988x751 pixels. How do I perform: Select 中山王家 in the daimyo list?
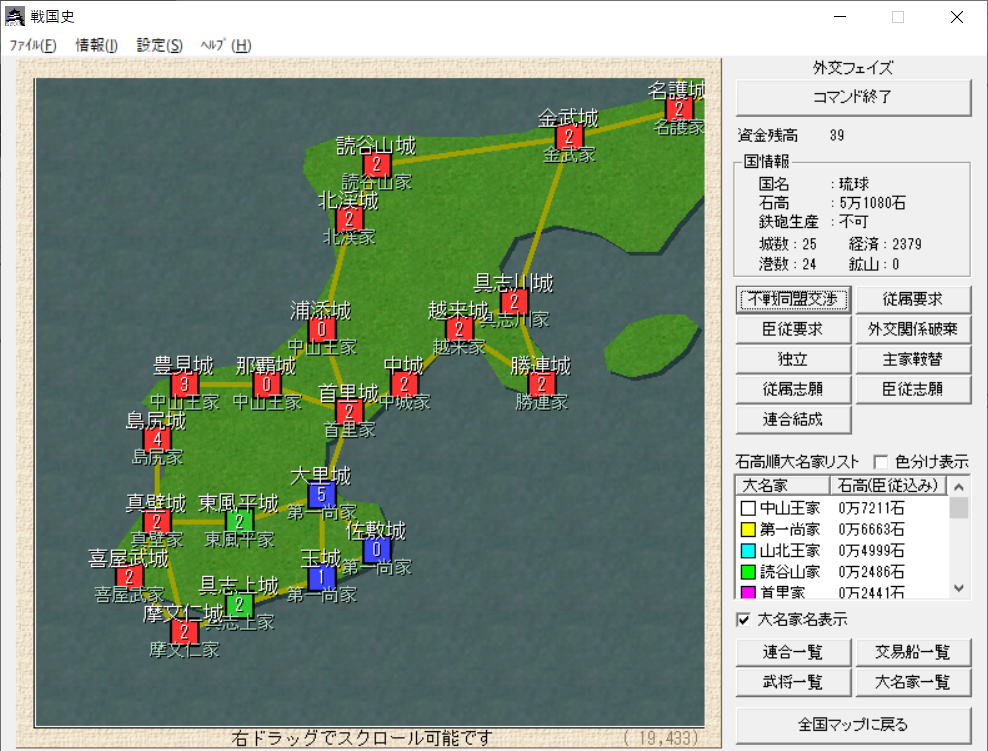pos(789,508)
